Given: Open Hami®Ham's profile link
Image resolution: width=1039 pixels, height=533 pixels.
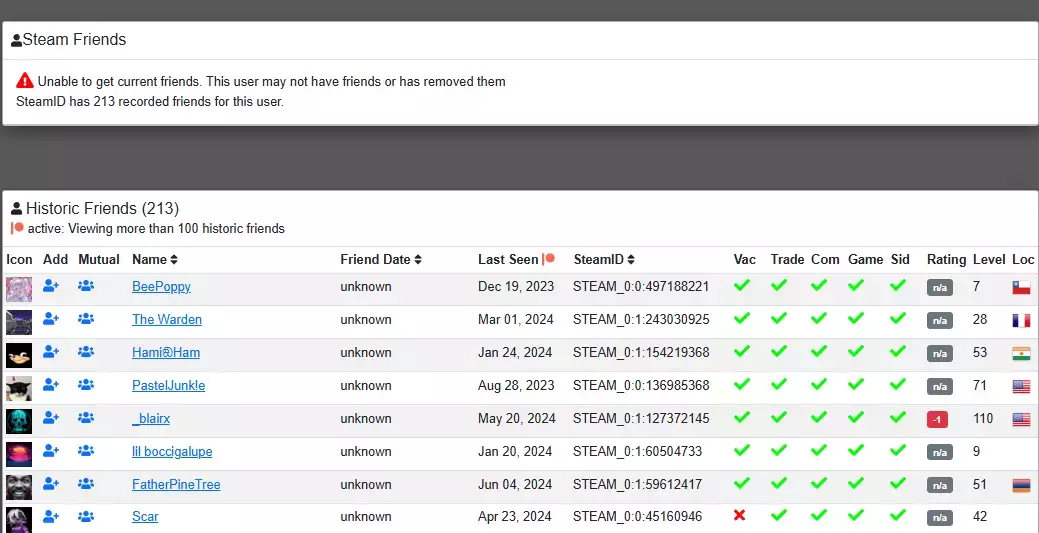Looking at the screenshot, I should click(166, 353).
